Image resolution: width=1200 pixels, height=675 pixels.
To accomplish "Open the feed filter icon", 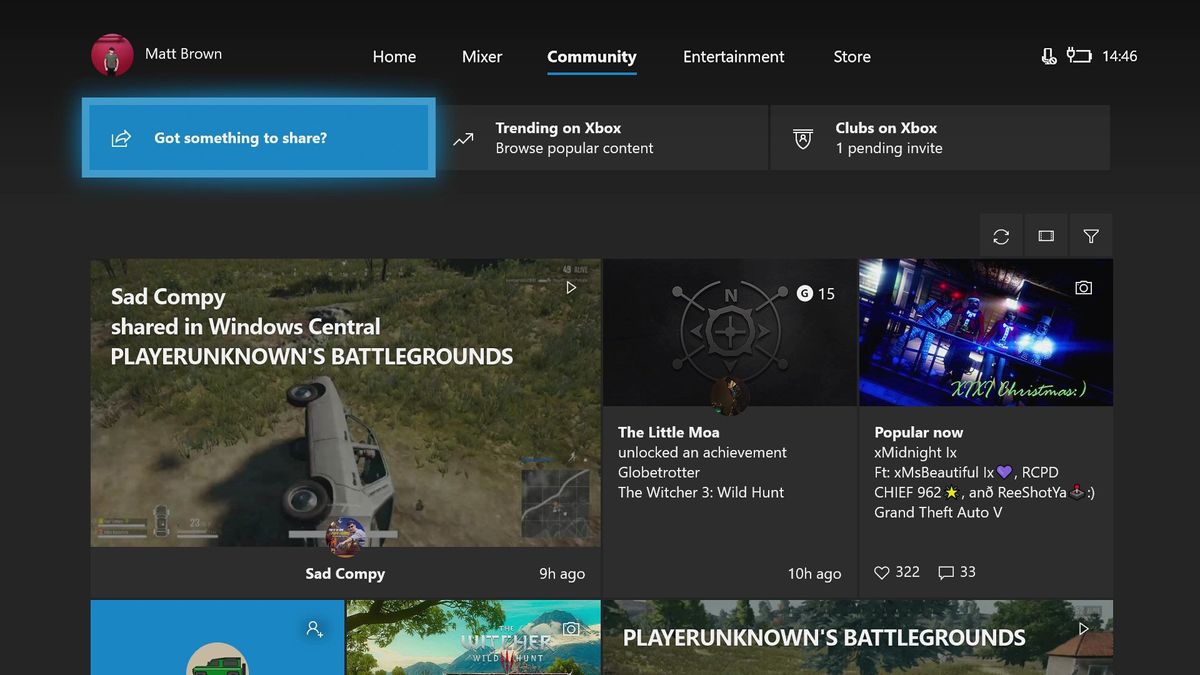I will point(1091,235).
